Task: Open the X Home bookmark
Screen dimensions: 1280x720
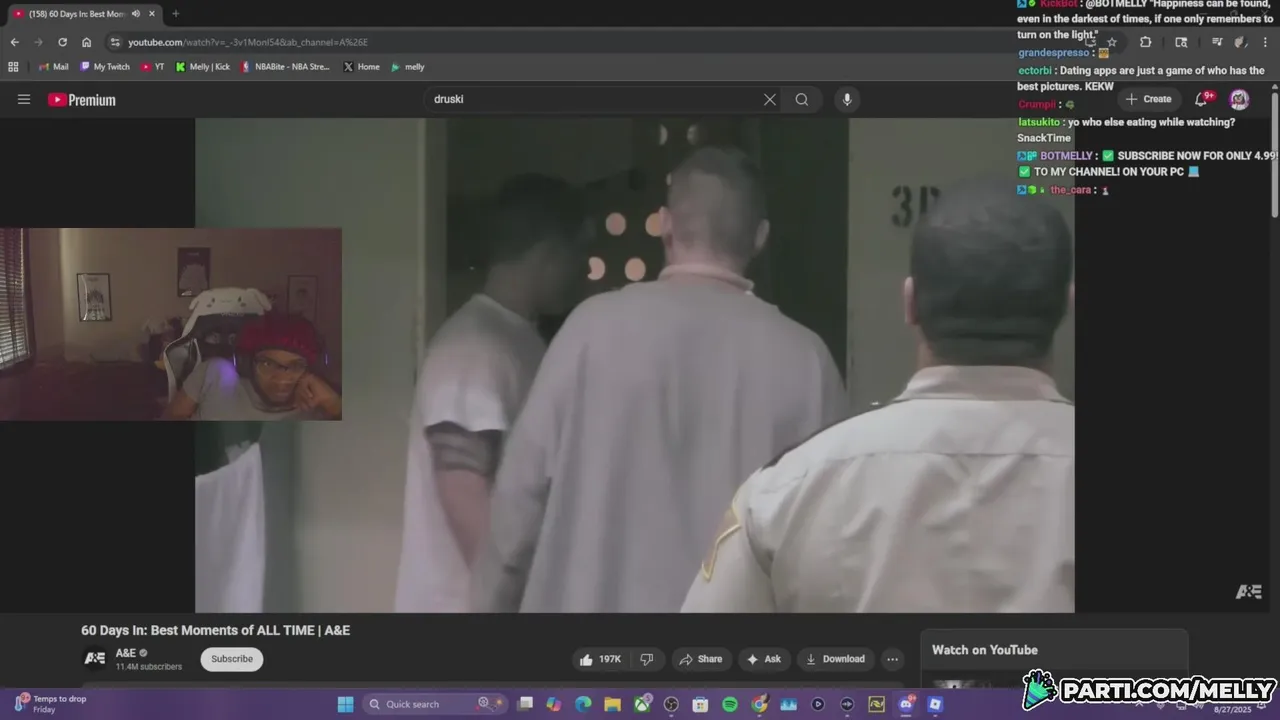Action: click(361, 67)
